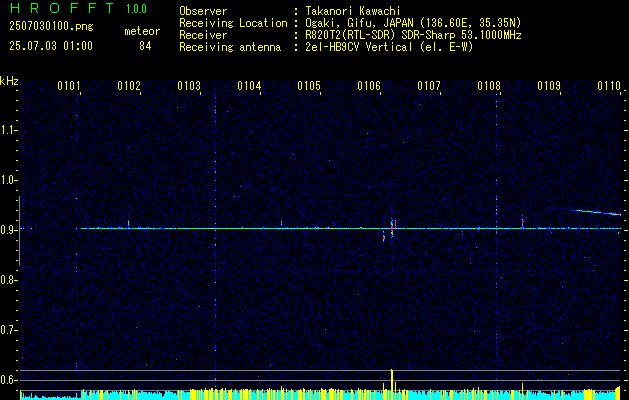629x400 pixels.
Task: Click the name Takanori Kawachi
Action: pyautogui.click(x=353, y=11)
